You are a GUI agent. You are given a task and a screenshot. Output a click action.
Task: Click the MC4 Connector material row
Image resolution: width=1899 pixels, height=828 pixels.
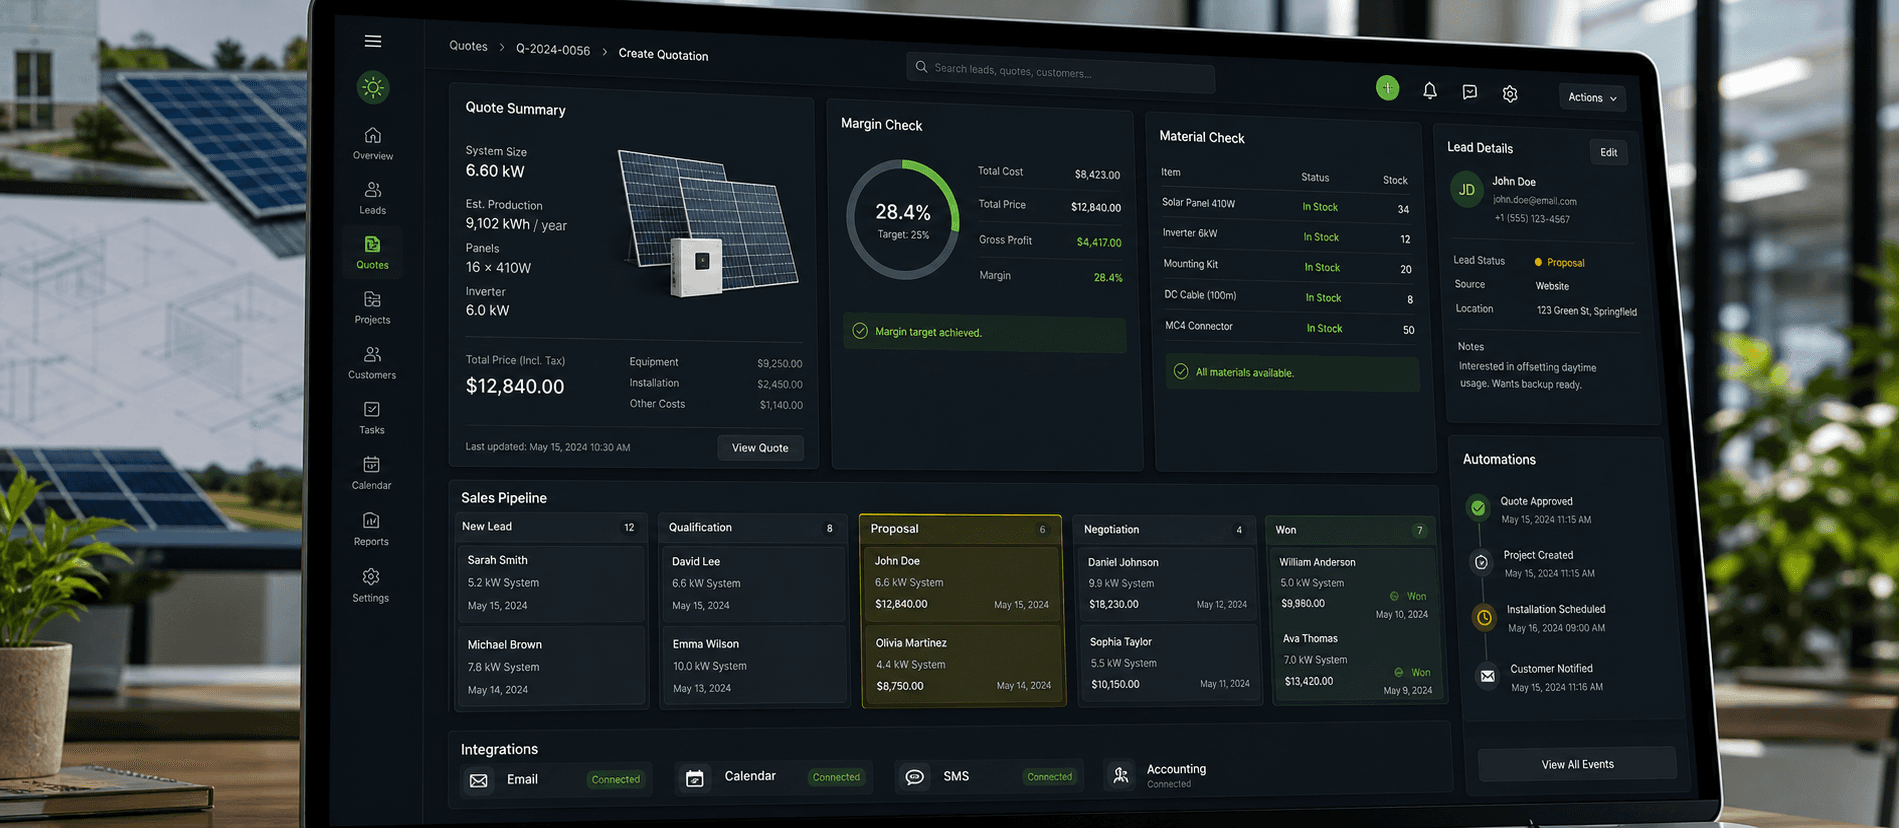pyautogui.click(x=1290, y=327)
